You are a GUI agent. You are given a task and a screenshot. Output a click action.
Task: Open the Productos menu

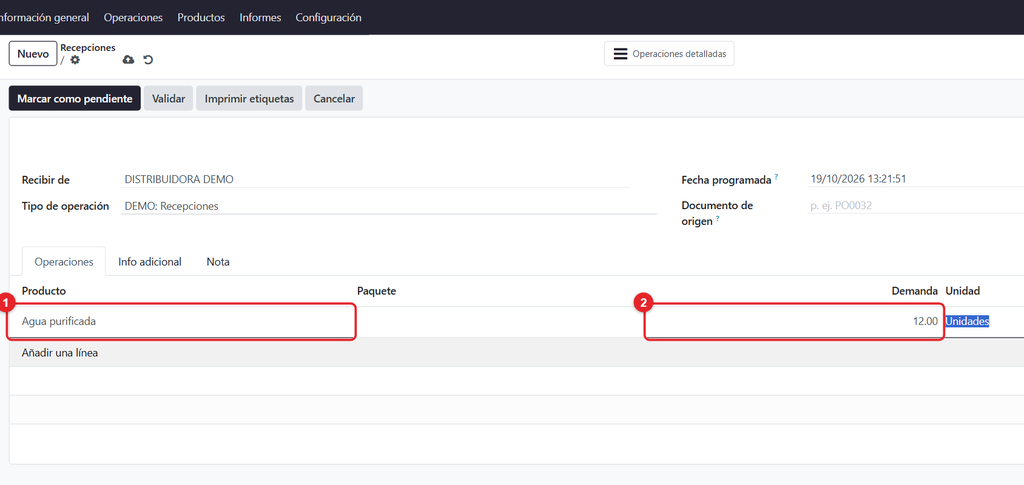click(x=201, y=18)
